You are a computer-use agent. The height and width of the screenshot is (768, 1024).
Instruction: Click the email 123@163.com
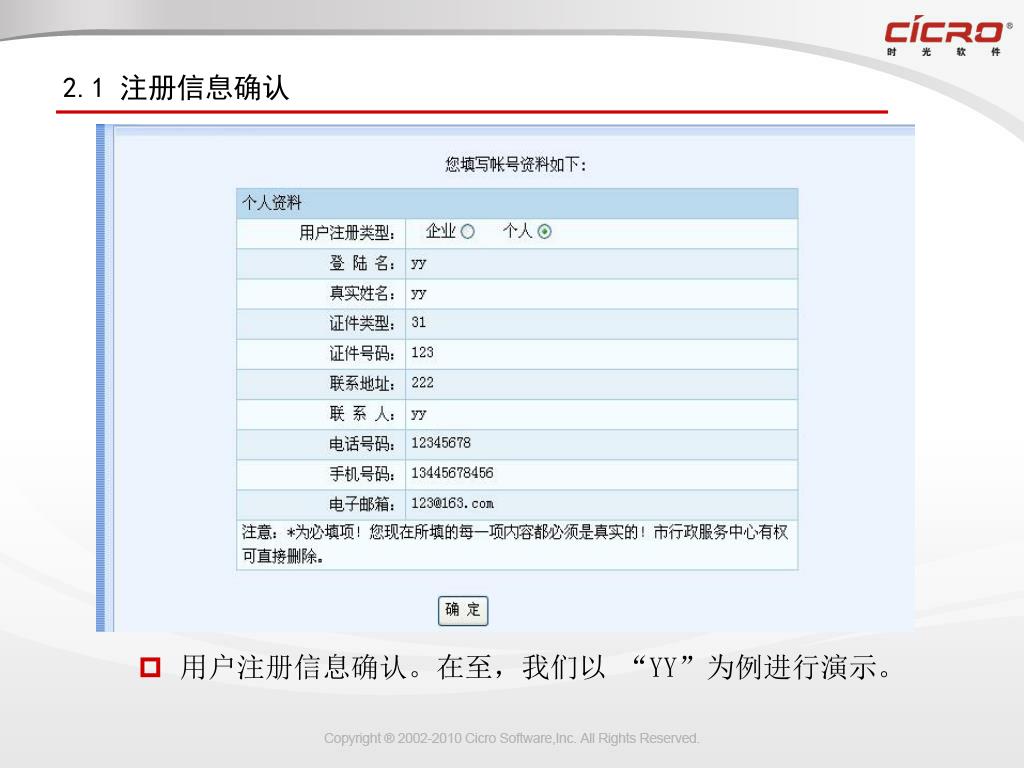point(452,504)
